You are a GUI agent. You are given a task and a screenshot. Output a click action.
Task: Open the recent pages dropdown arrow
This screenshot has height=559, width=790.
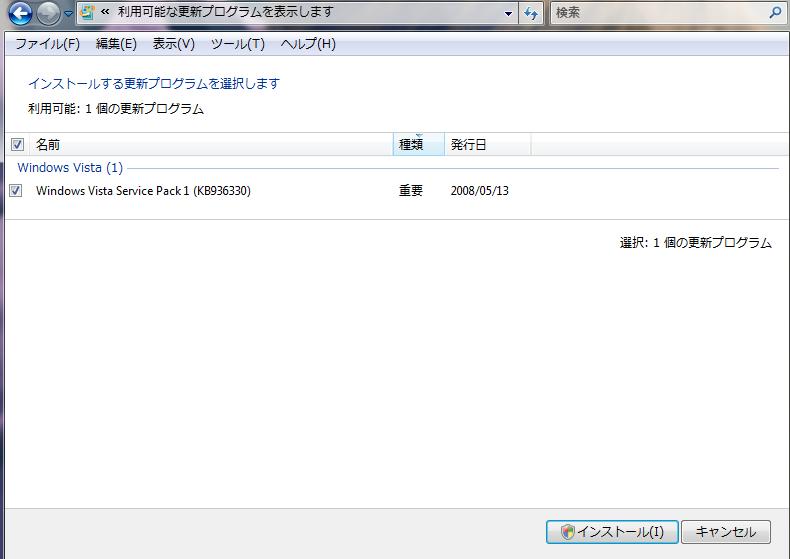[x=69, y=14]
